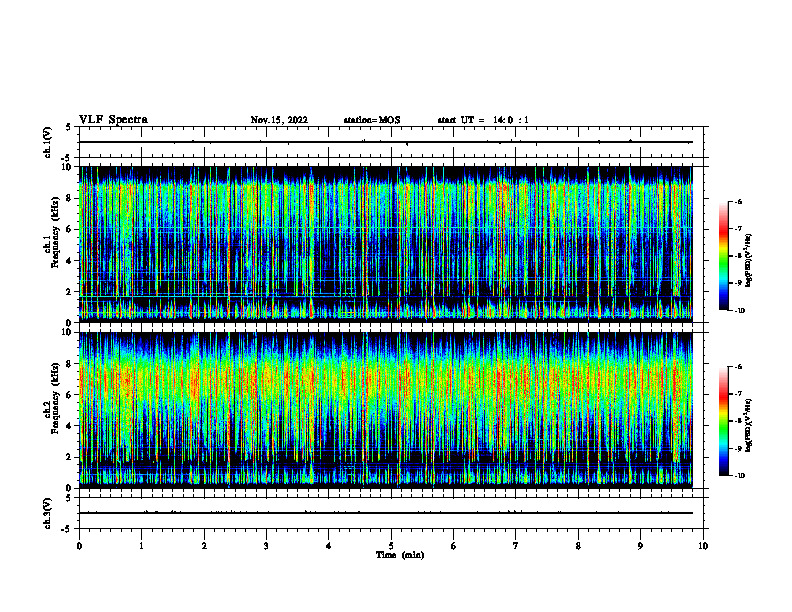
Task: Click time axis tick label '8'
Action: pos(578,546)
